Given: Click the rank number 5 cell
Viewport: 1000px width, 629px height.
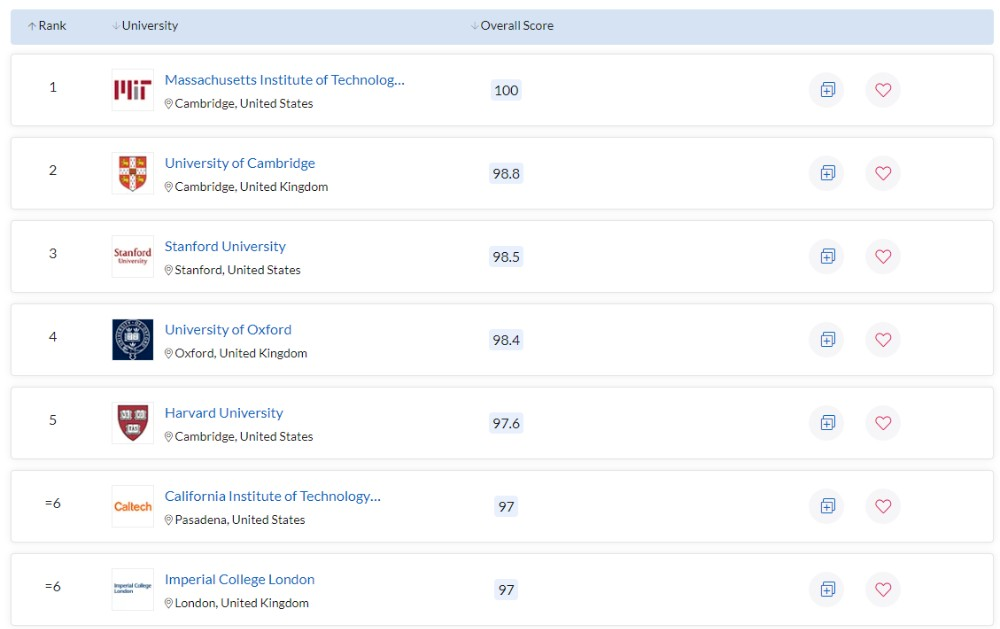Looking at the screenshot, I should (x=53, y=420).
